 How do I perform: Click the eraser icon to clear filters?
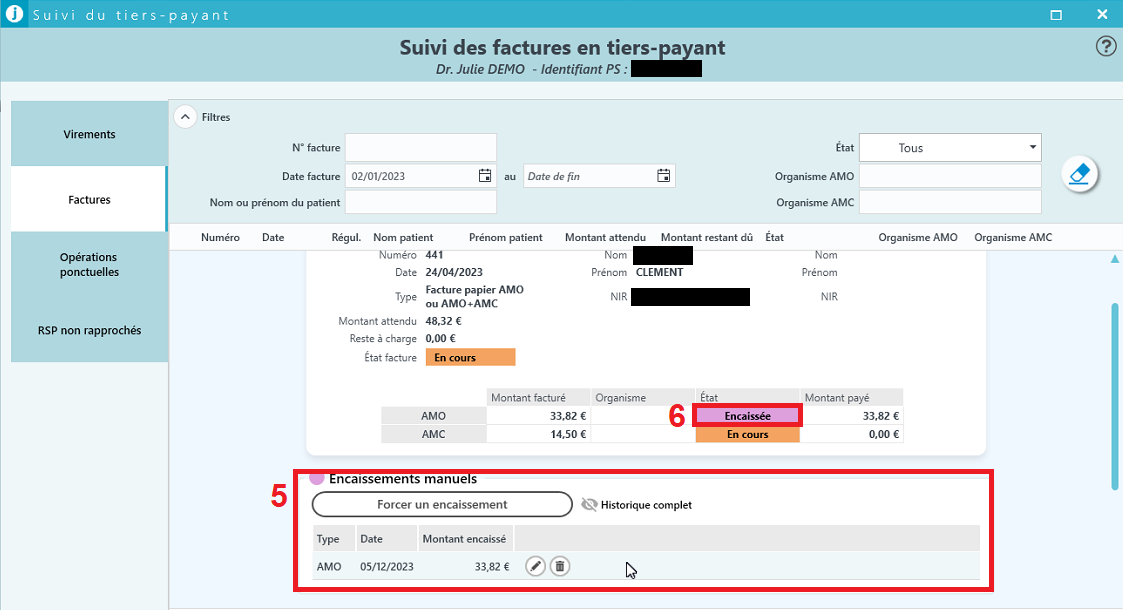pyautogui.click(x=1080, y=174)
